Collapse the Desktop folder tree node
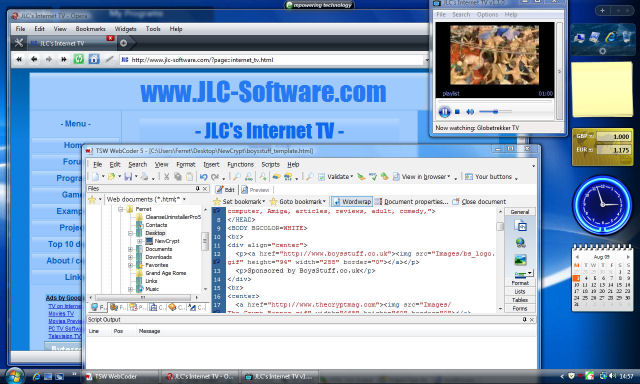The height and width of the screenshot is (384, 640). [x=131, y=233]
